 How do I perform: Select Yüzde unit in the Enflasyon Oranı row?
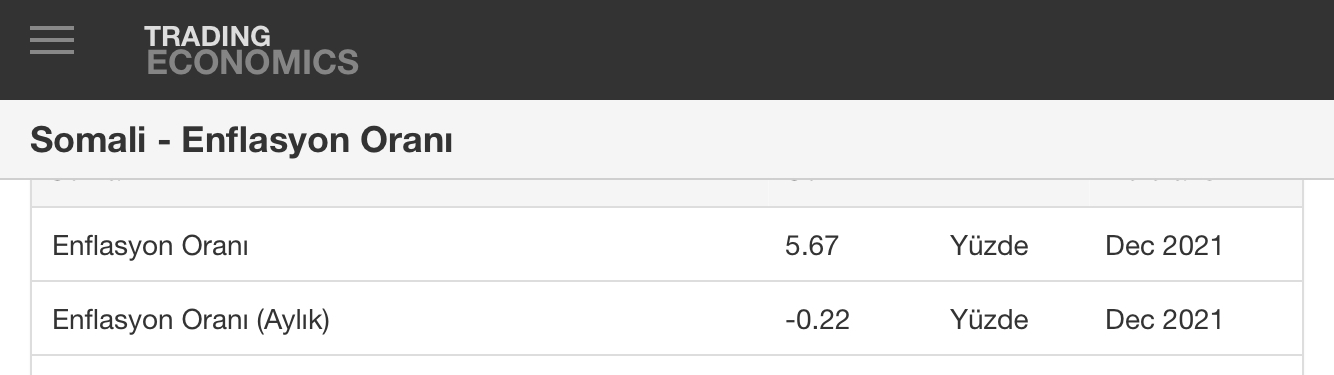989,245
